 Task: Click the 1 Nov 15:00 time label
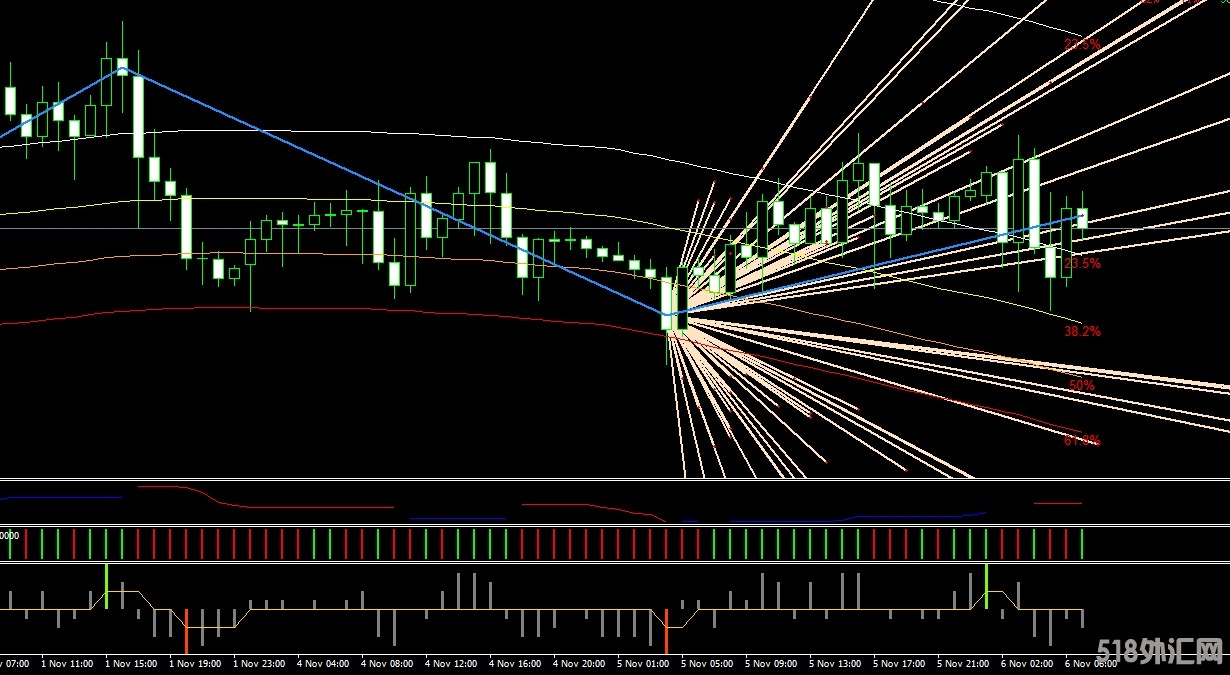click(x=131, y=663)
